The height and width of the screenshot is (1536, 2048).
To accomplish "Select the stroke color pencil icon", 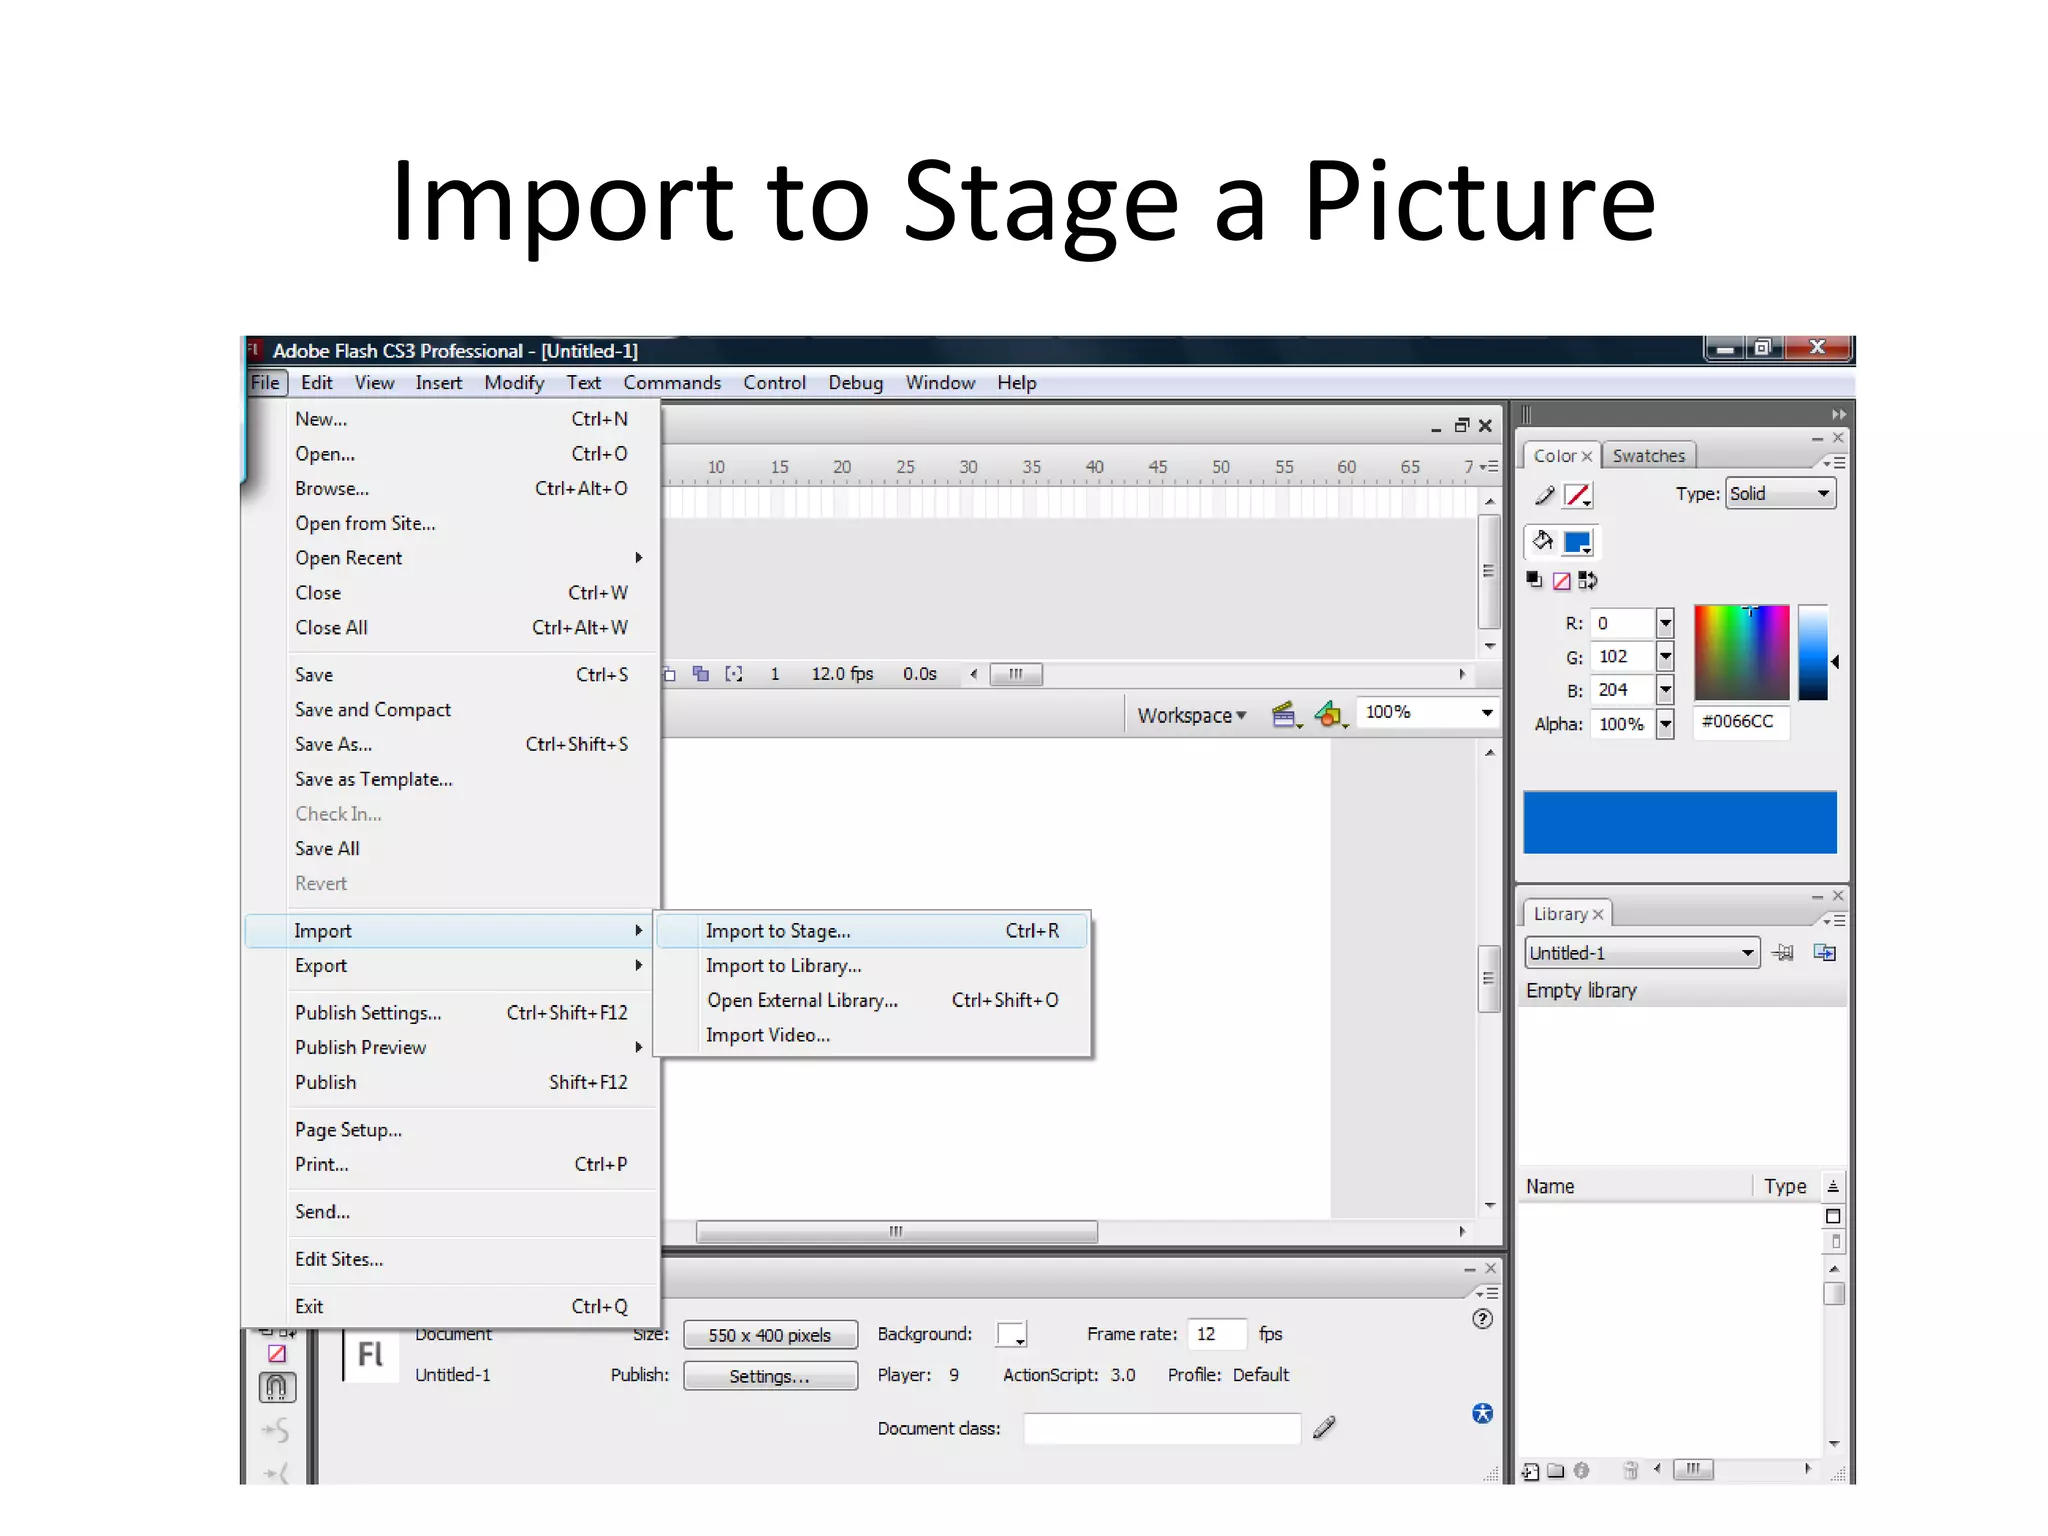I will (1544, 495).
